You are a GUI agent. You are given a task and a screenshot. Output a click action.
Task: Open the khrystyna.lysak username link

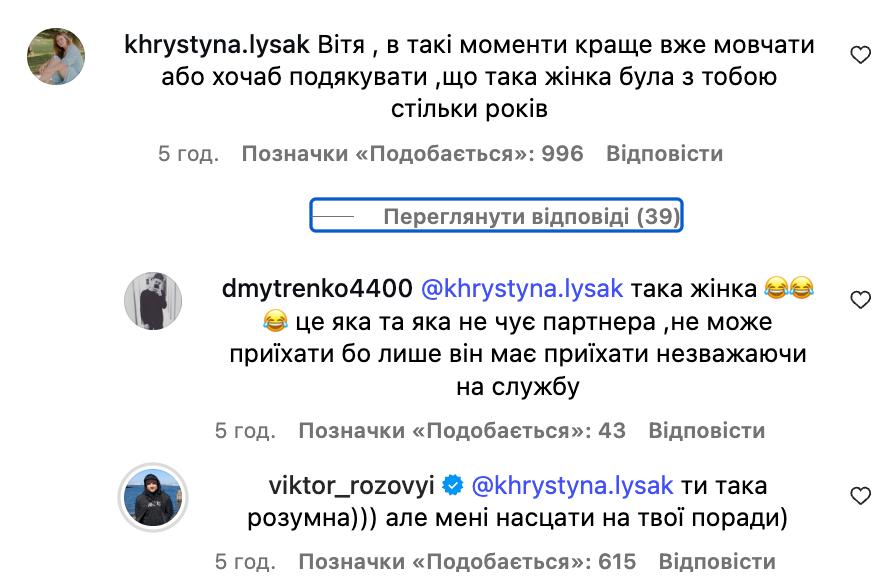click(x=216, y=45)
